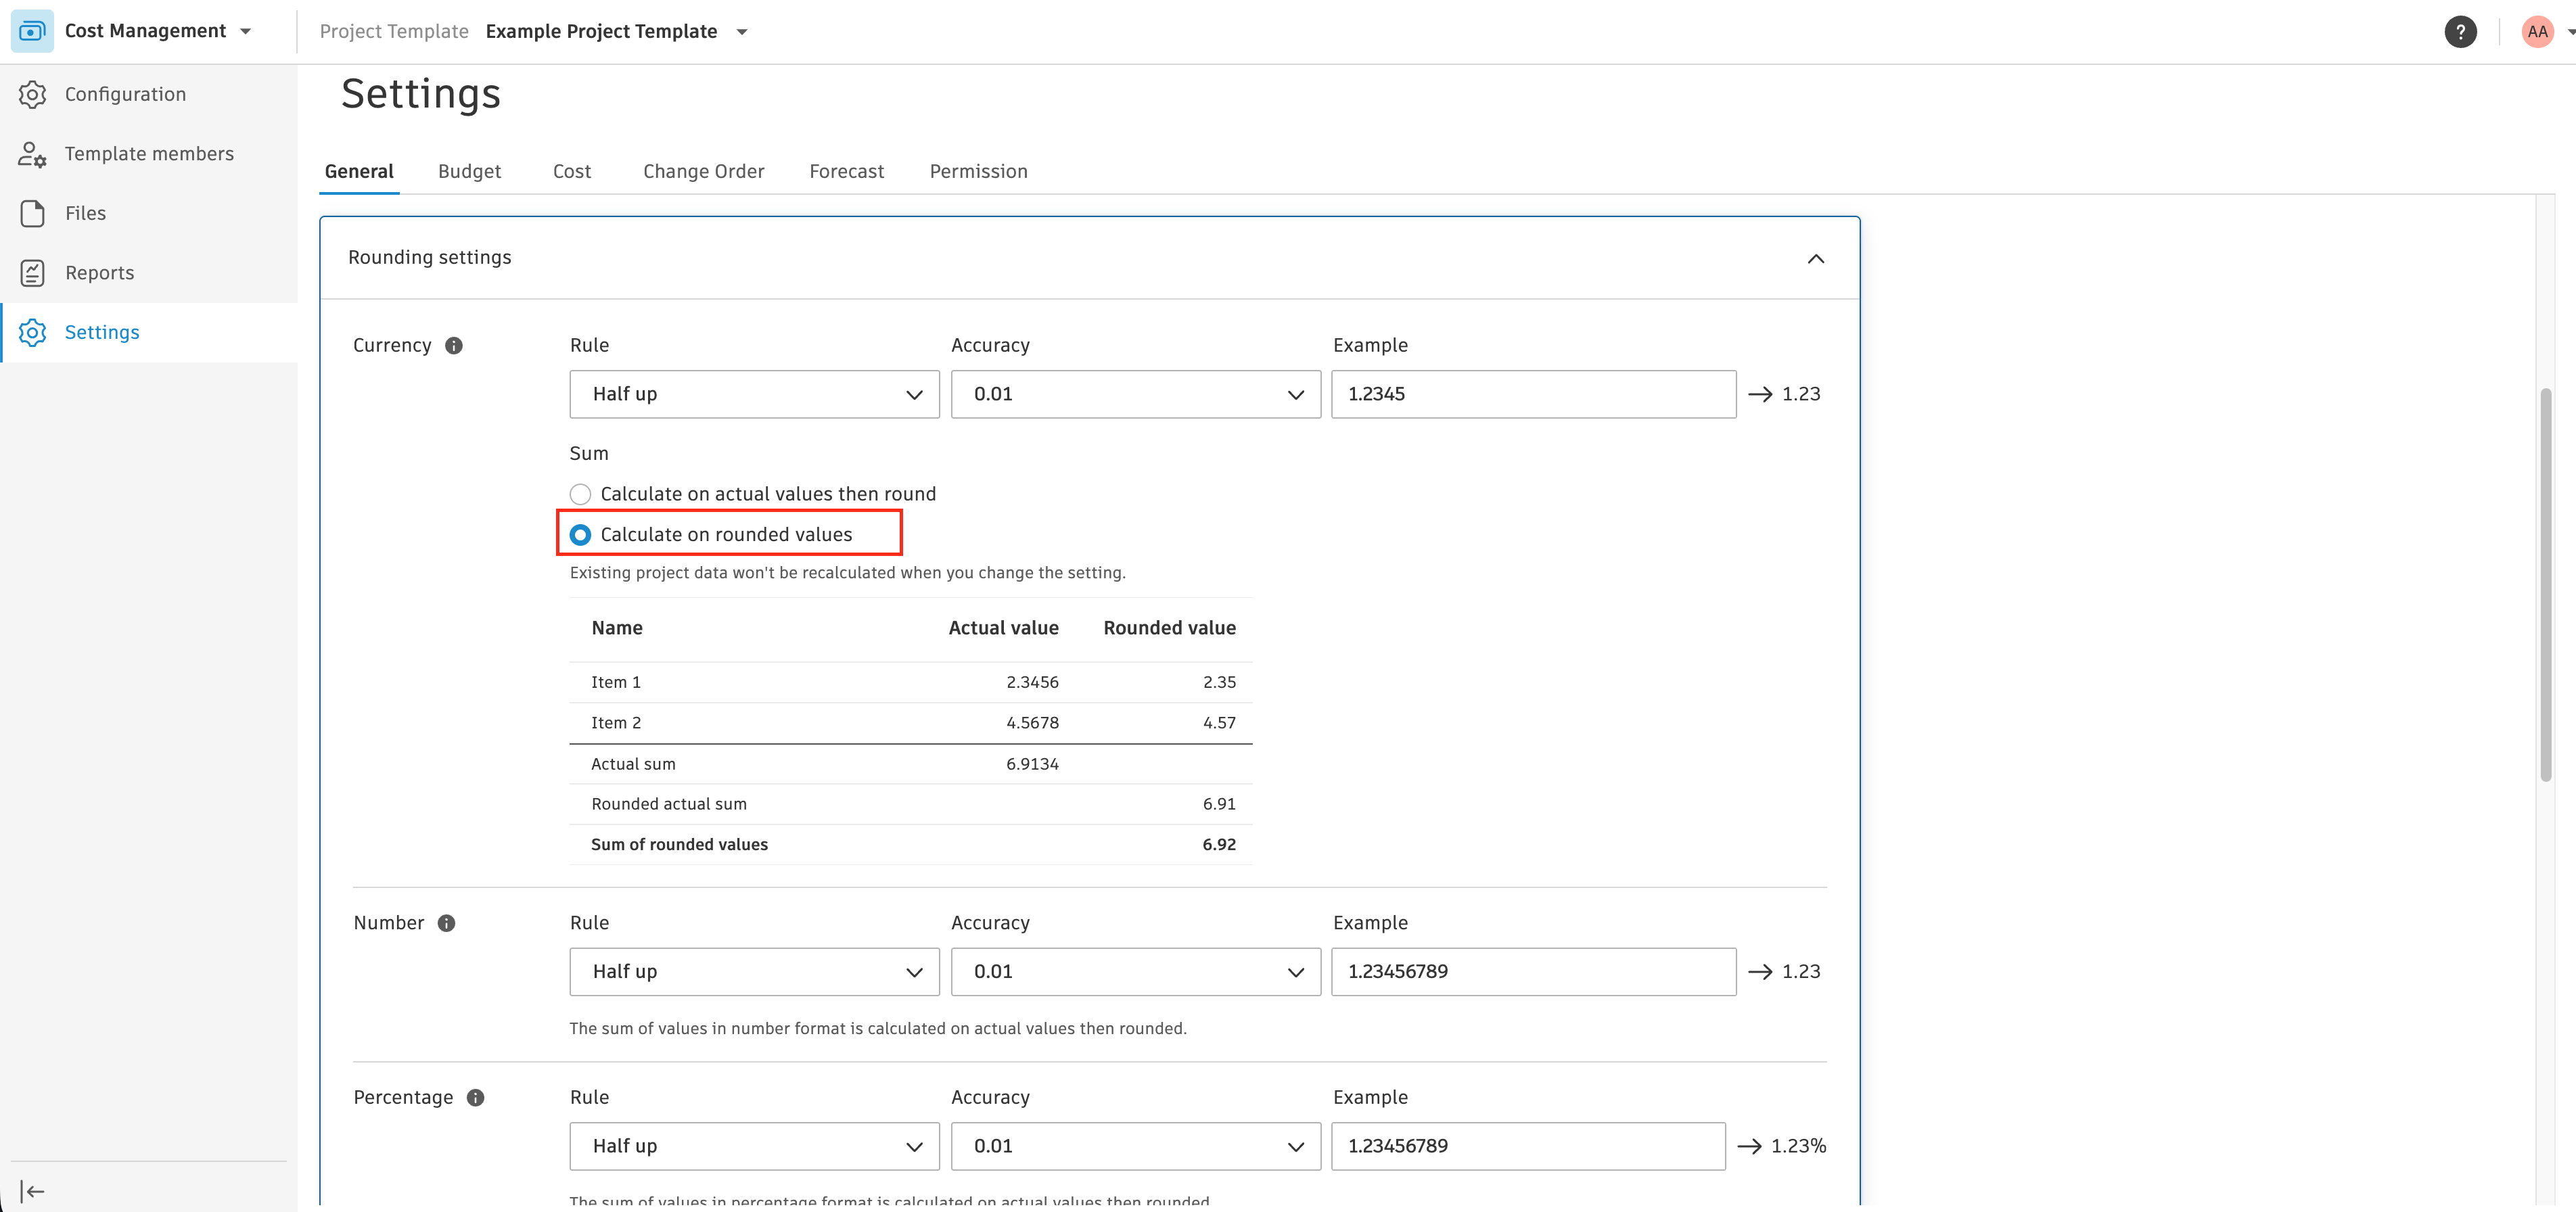Click the Currency info icon

454,346
